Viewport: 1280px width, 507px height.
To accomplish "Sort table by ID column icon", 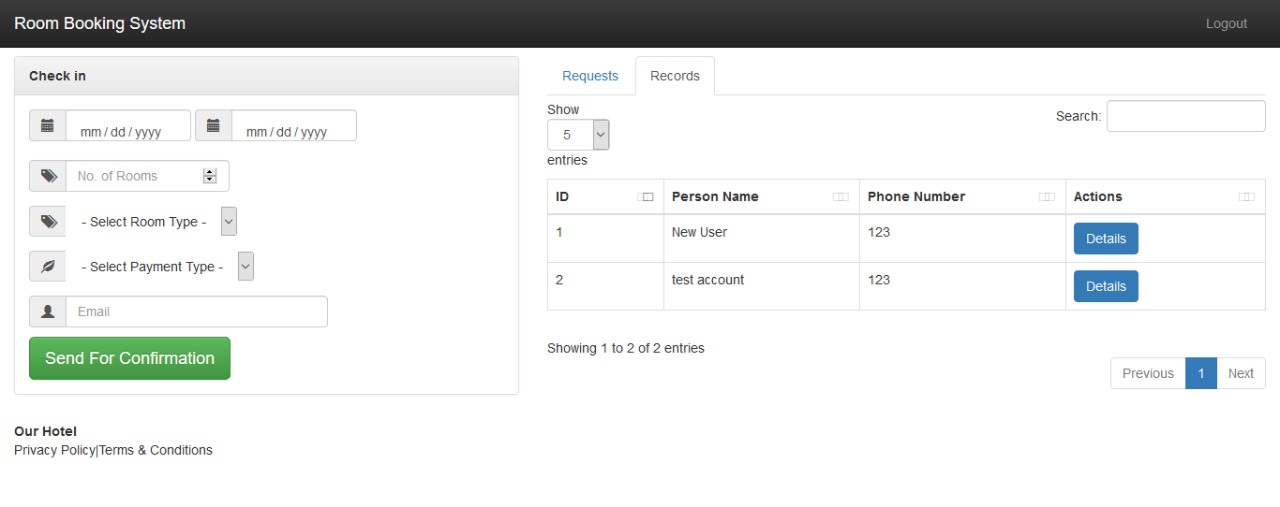I will tap(646, 197).
